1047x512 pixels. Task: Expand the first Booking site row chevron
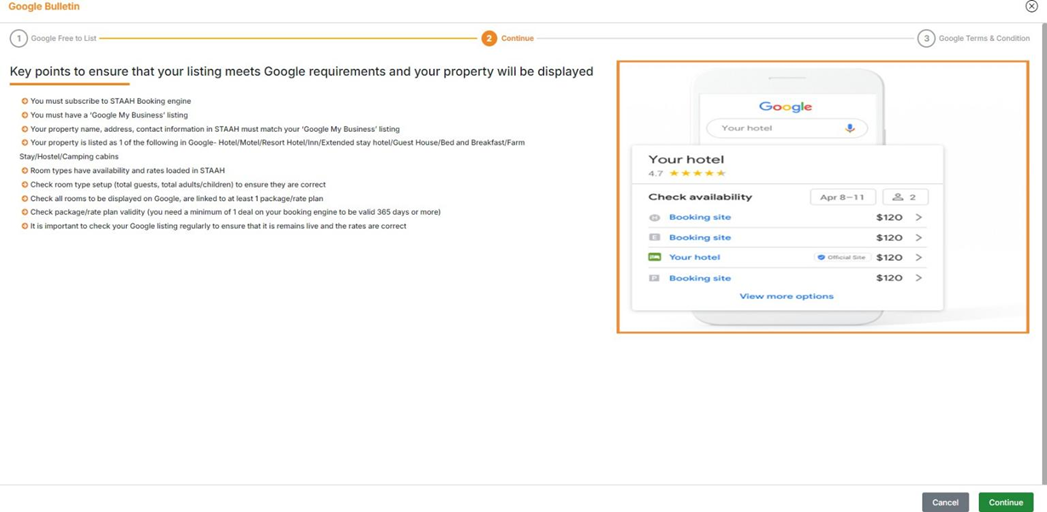click(919, 217)
